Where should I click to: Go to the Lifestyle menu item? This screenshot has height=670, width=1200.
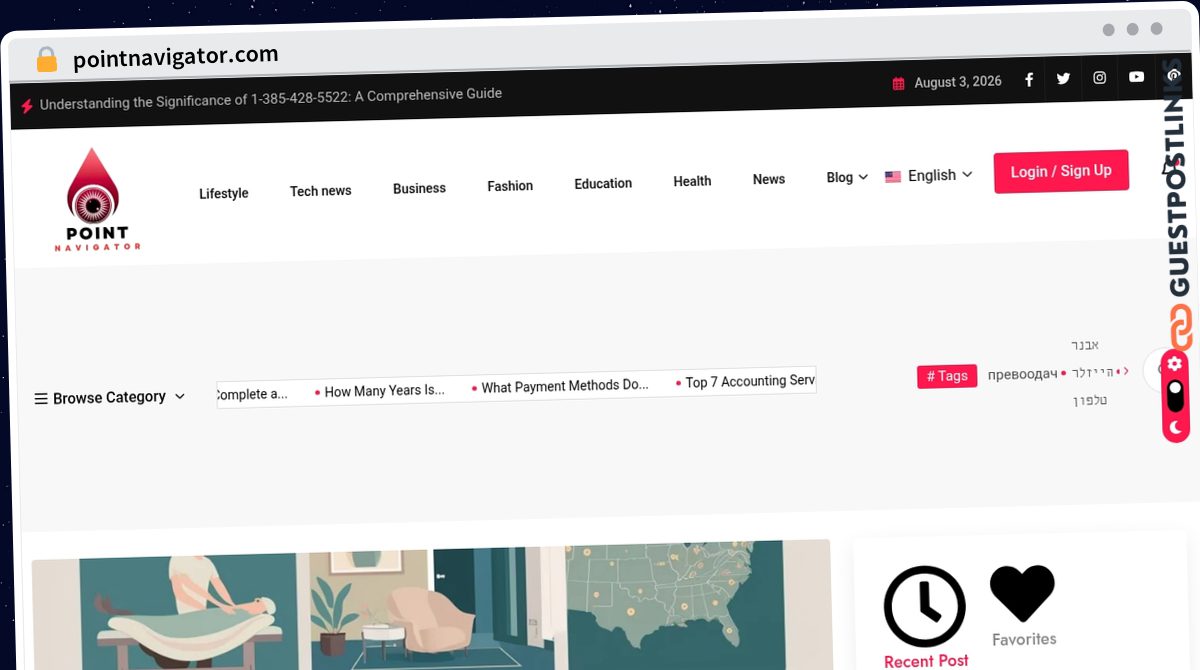223,193
